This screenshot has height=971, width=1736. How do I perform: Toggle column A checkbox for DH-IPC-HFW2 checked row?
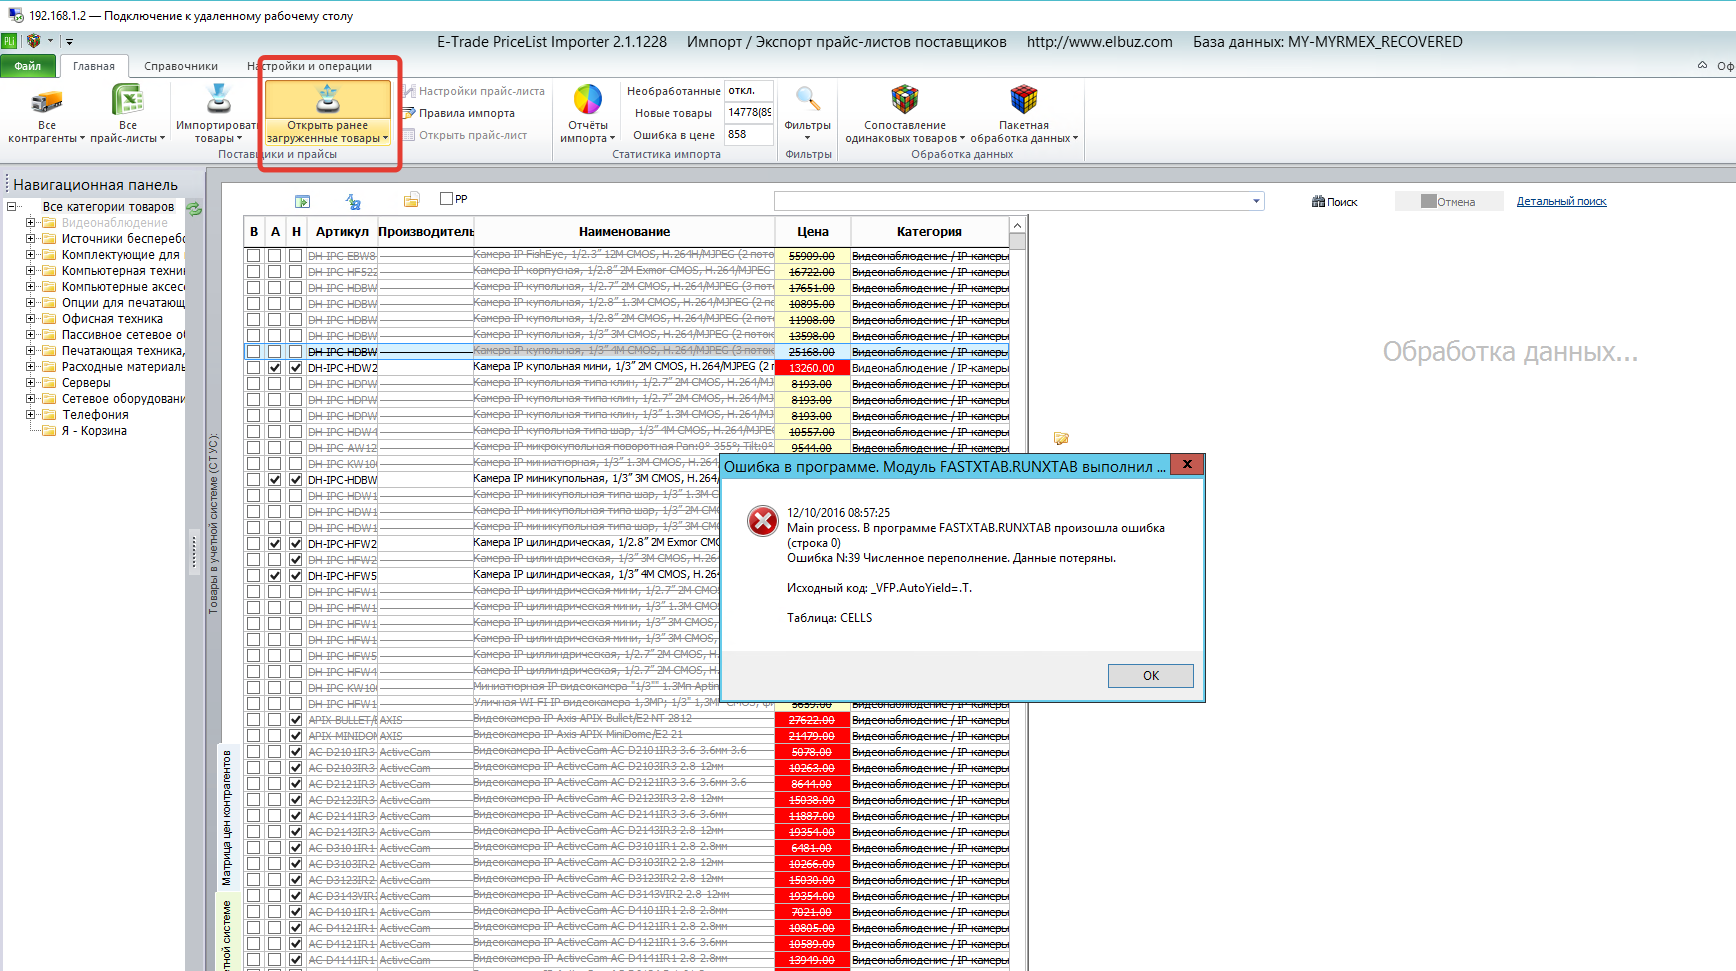(275, 544)
